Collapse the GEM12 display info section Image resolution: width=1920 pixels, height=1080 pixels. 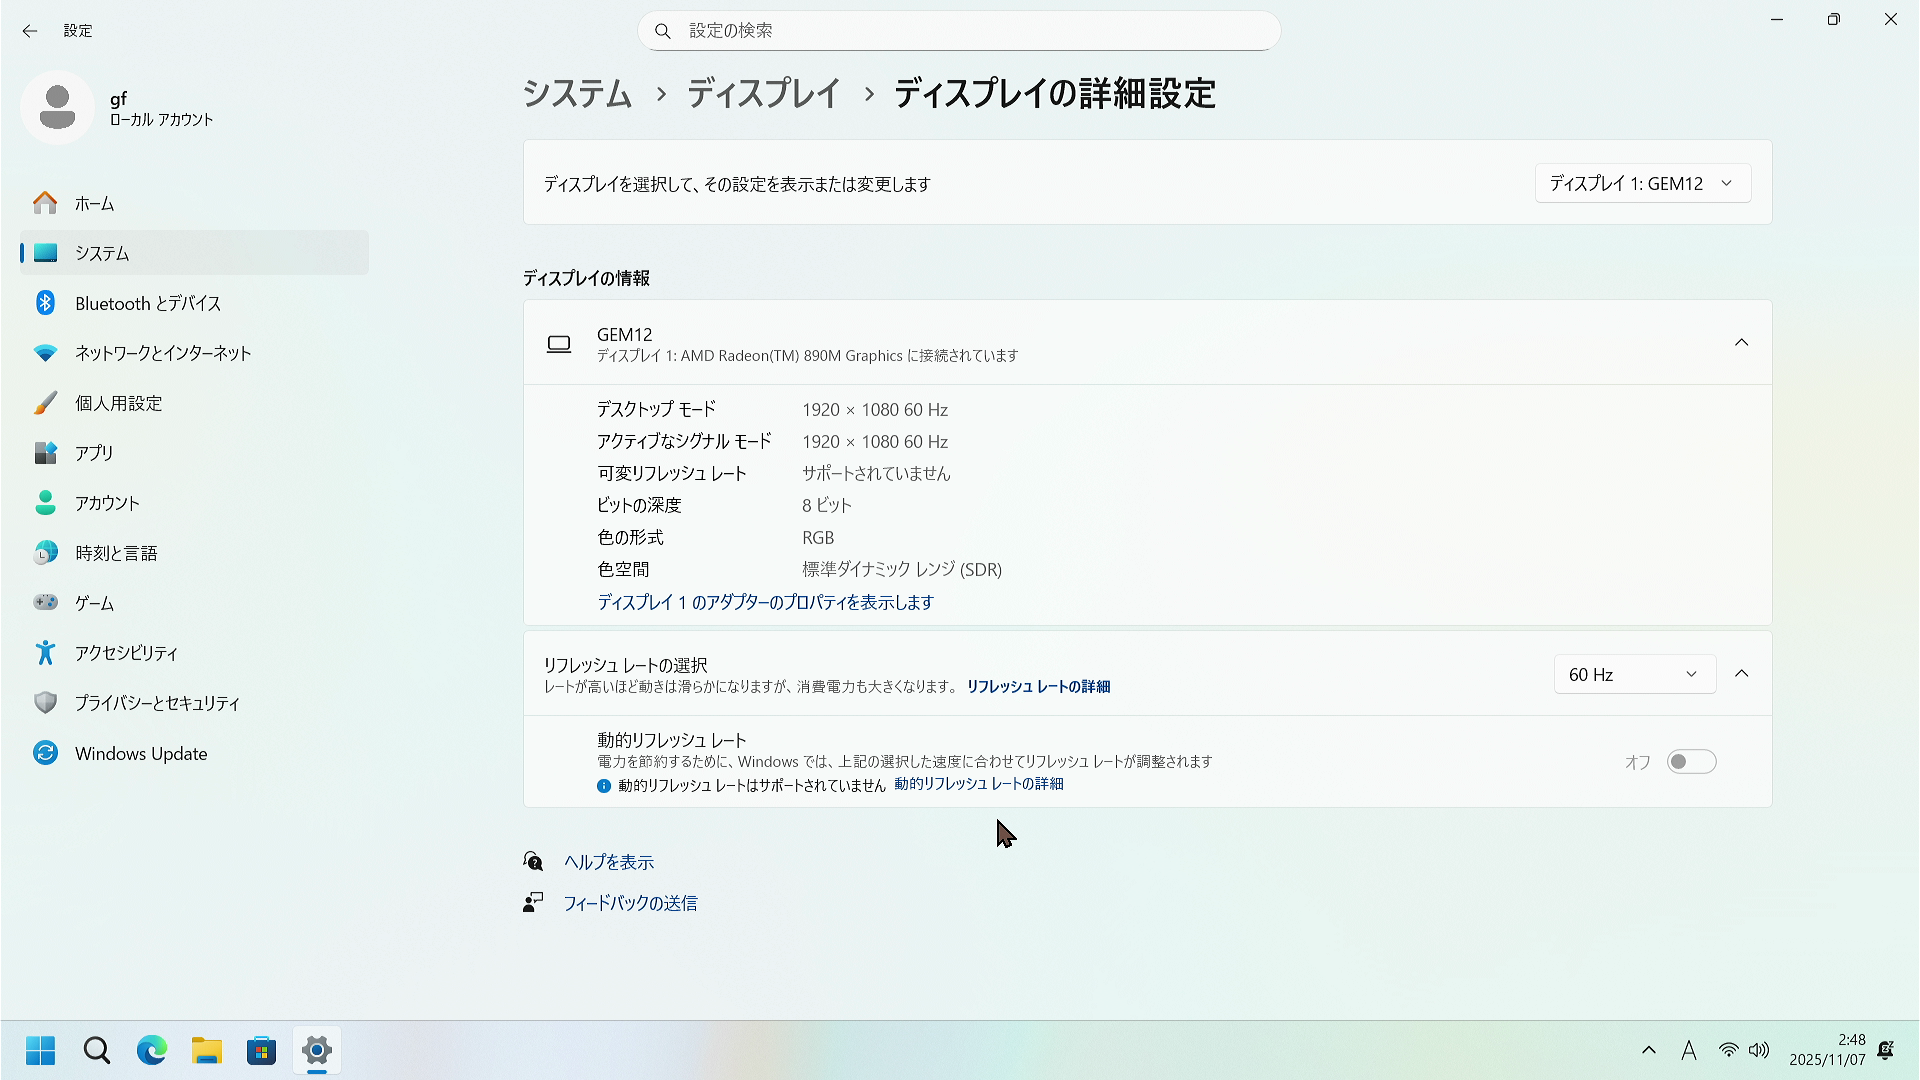pyautogui.click(x=1741, y=342)
